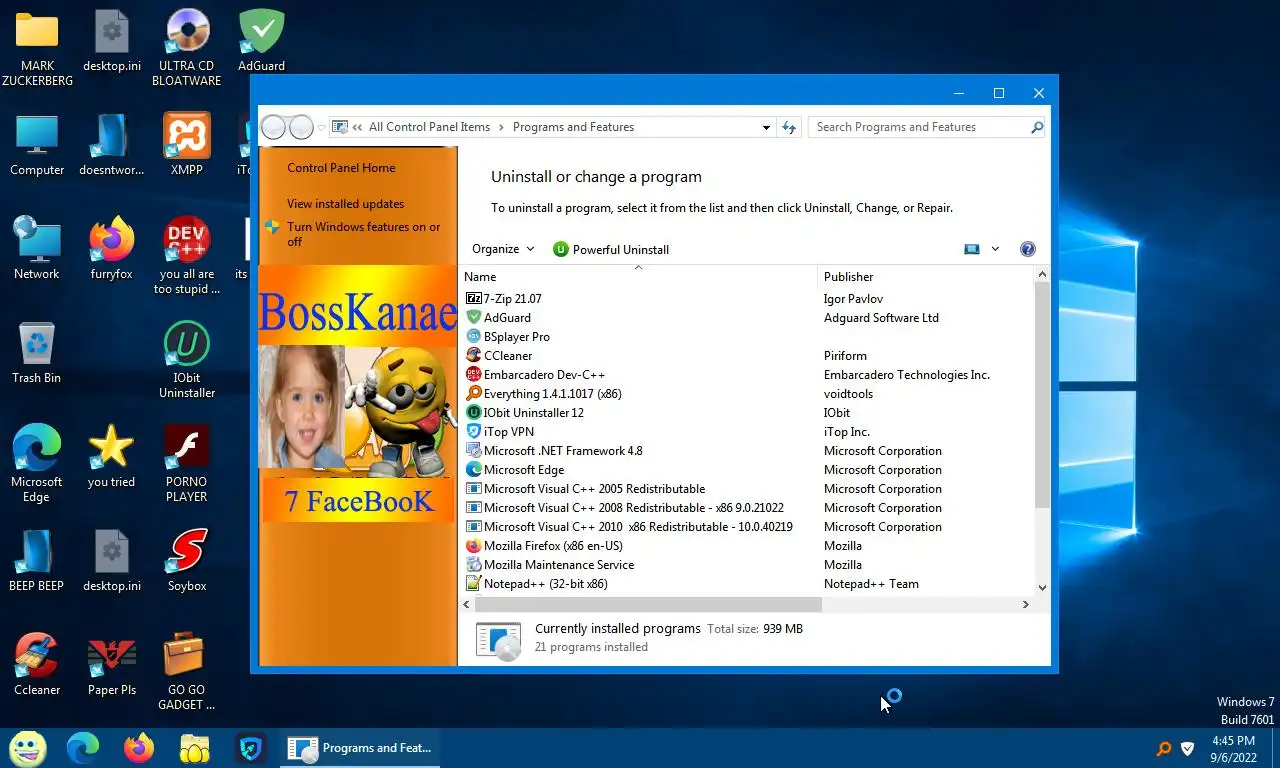
Task: Expand recent pages dropdown arrow
Action: [x=321, y=127]
